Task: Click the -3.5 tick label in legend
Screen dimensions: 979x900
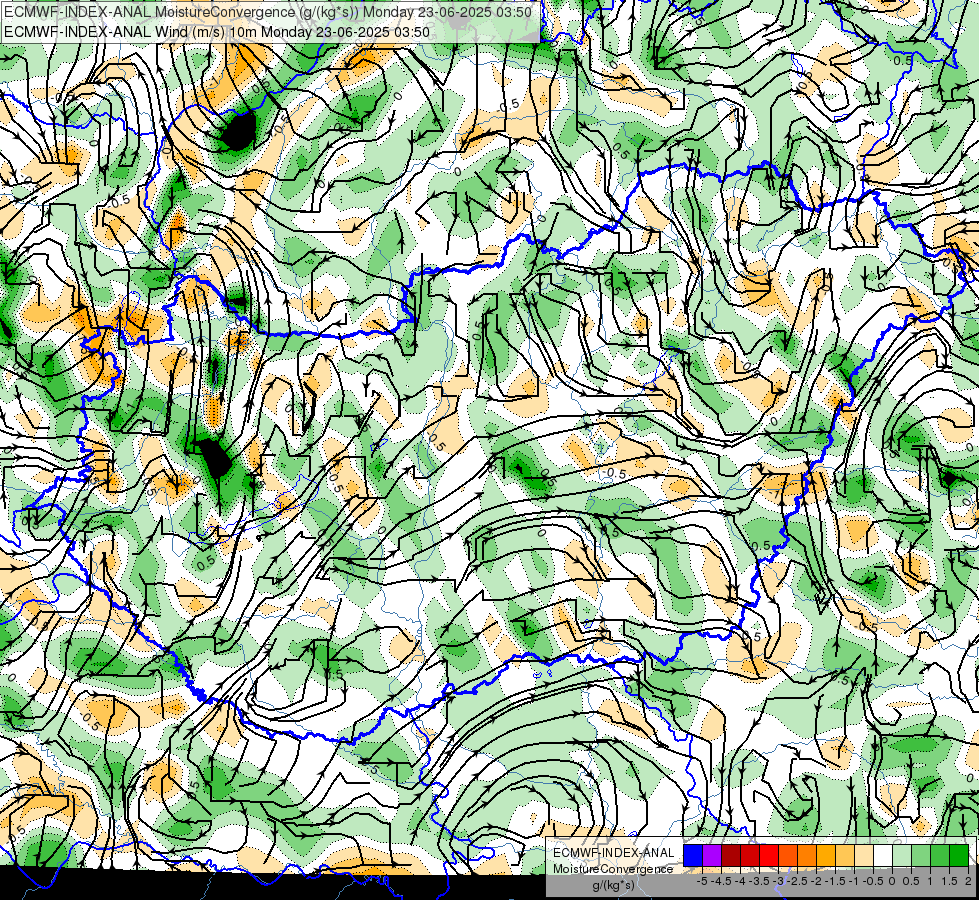Action: pyautogui.click(x=759, y=881)
